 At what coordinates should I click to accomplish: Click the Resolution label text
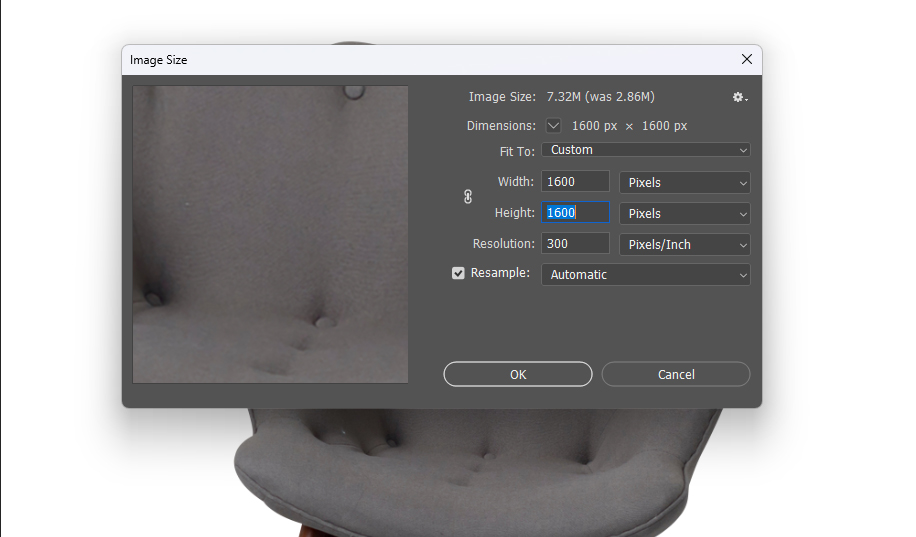pos(503,244)
